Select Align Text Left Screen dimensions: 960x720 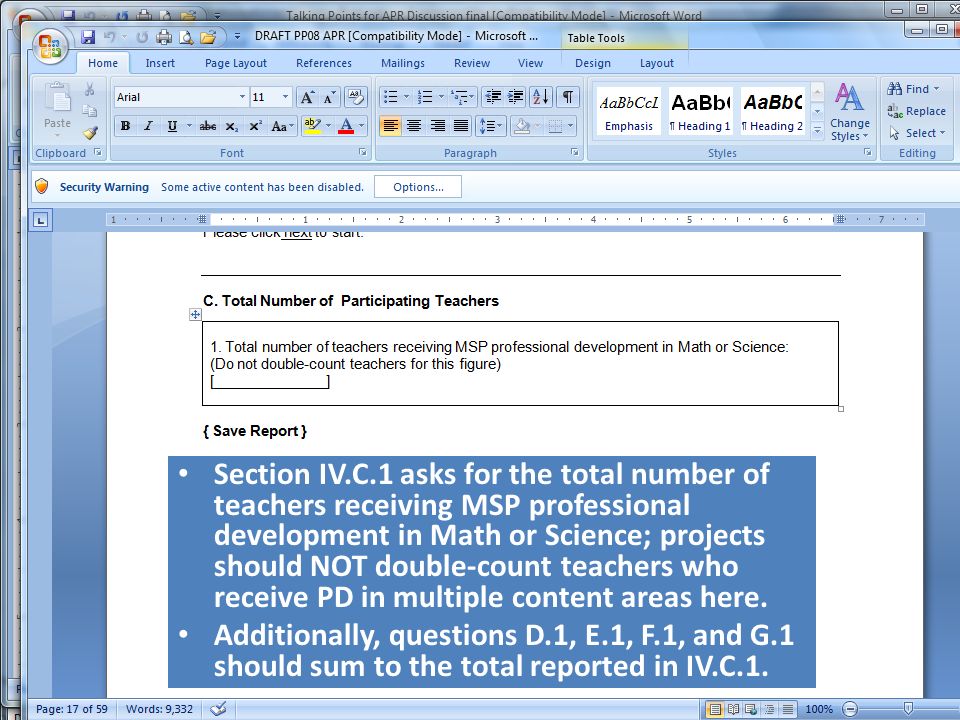[390, 126]
